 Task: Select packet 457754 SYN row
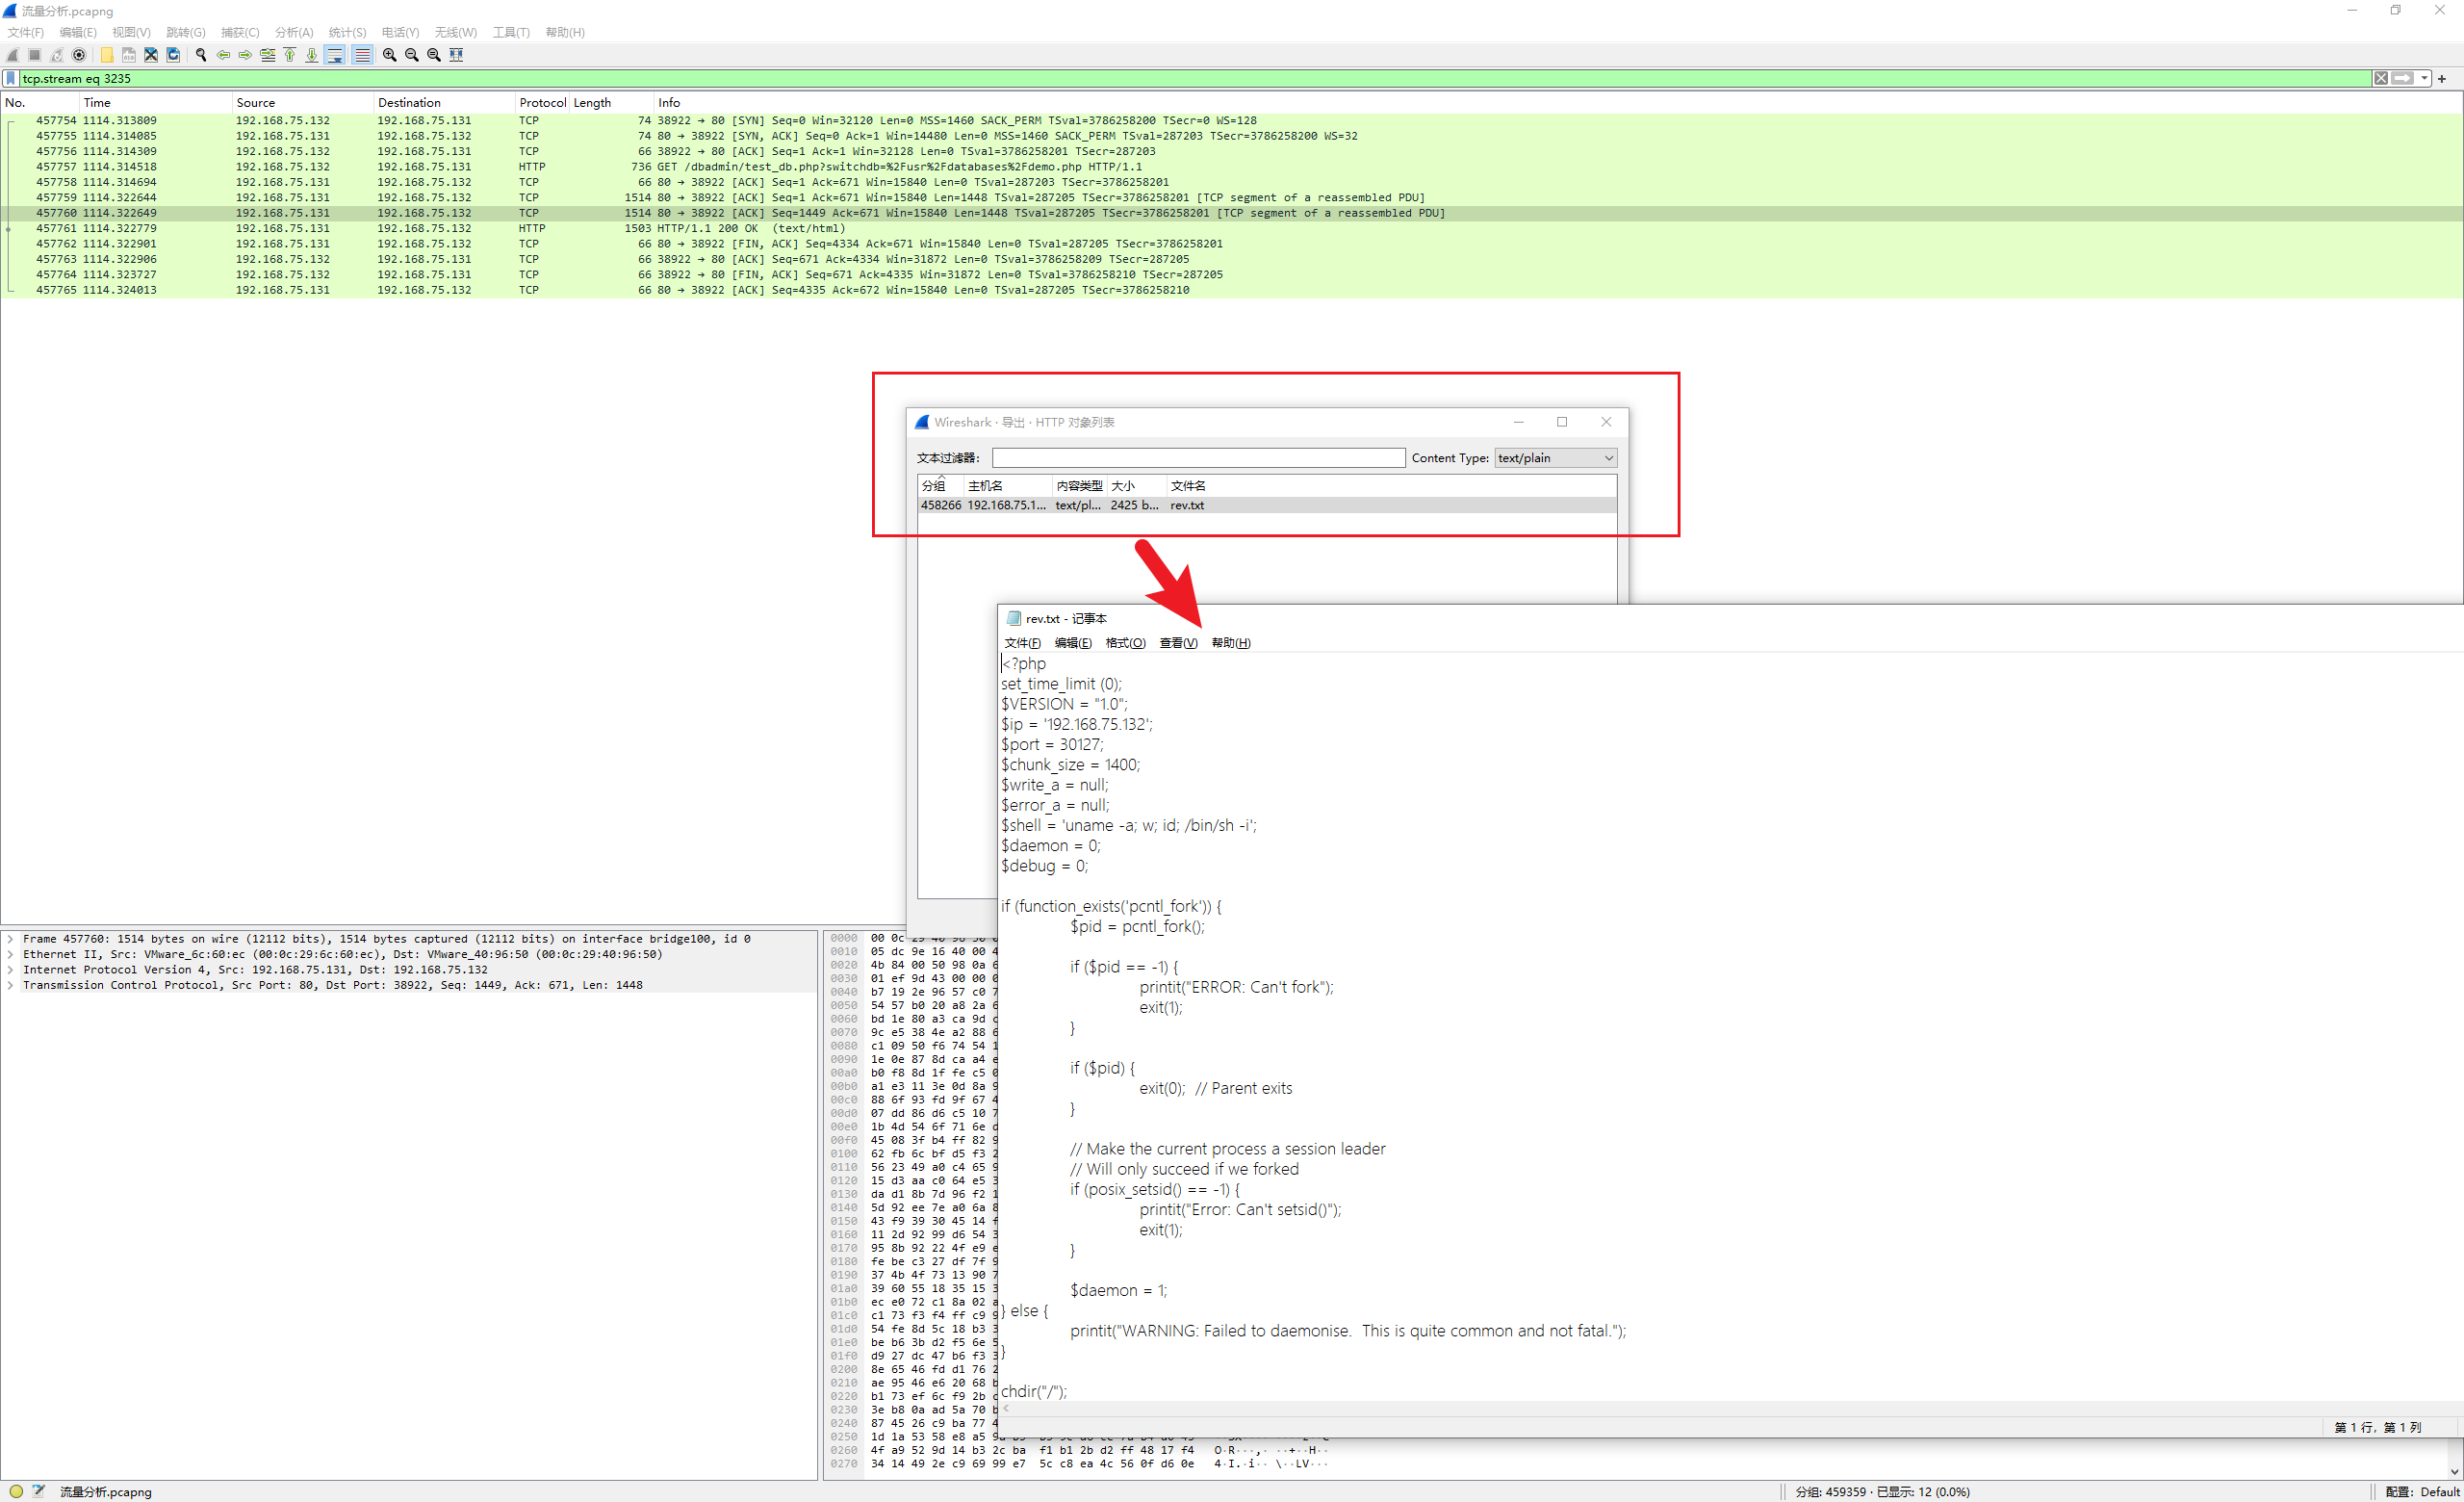click(1231, 121)
